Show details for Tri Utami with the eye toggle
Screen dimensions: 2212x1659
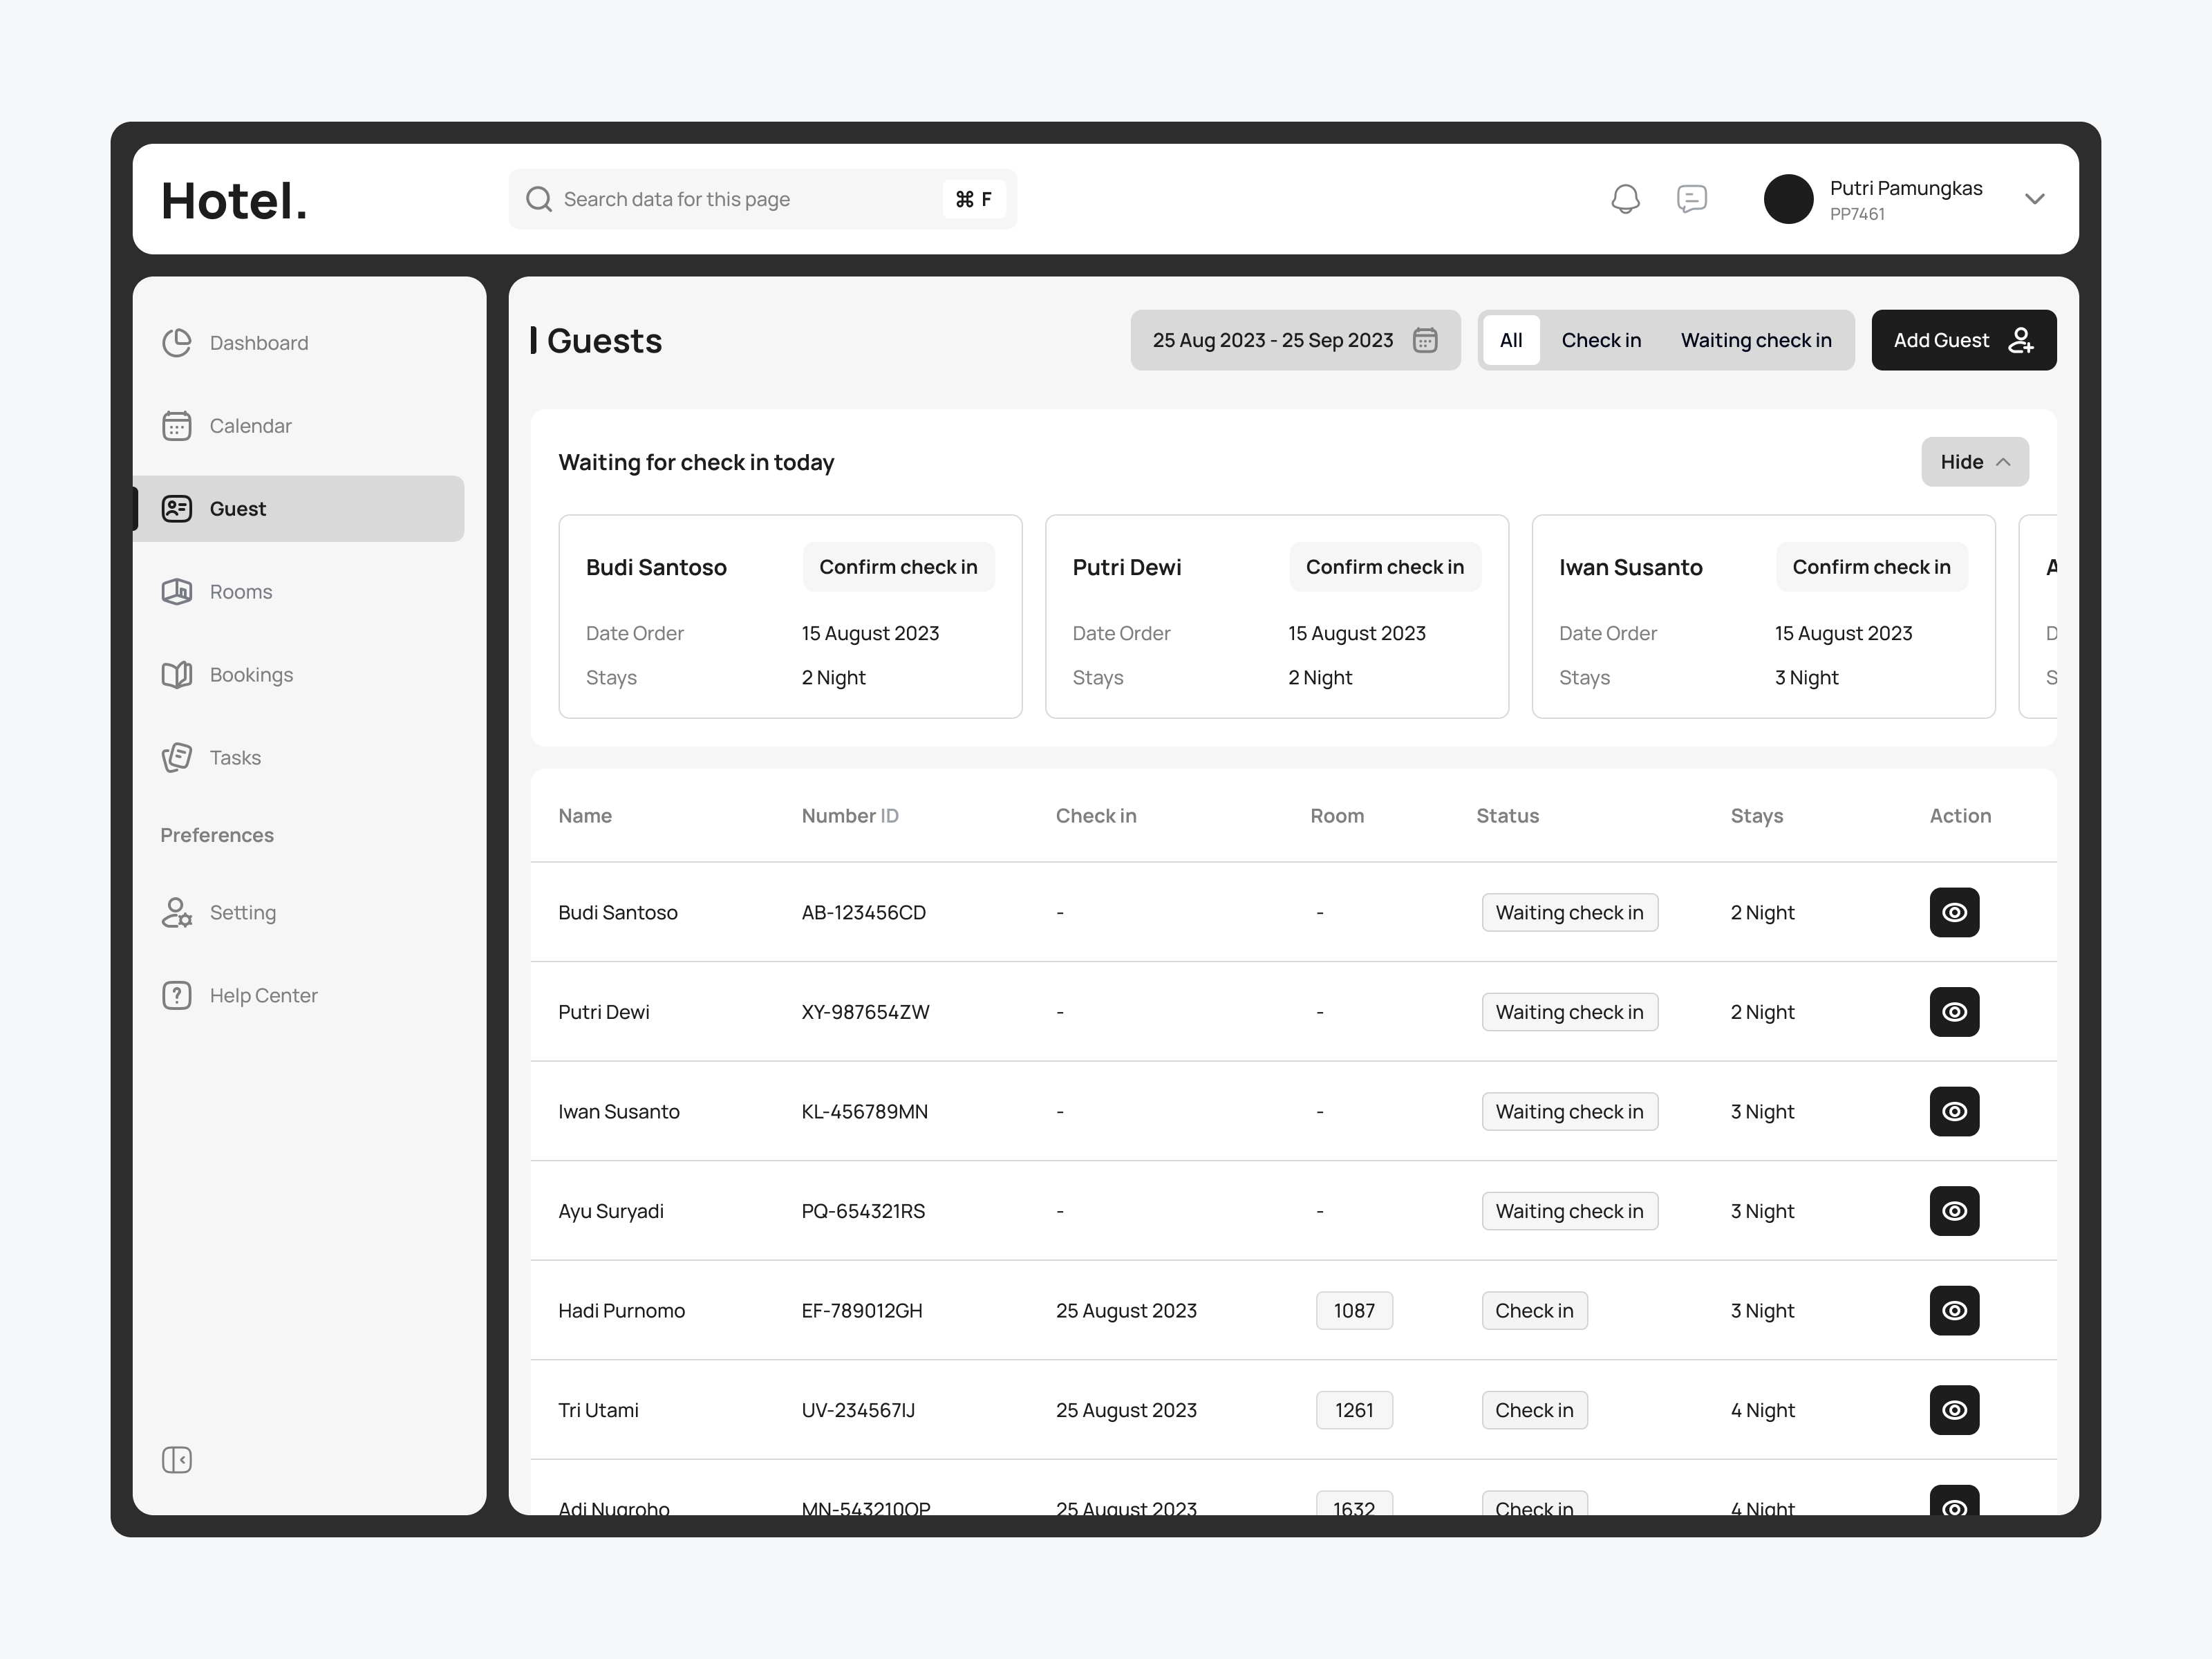click(x=1955, y=1410)
